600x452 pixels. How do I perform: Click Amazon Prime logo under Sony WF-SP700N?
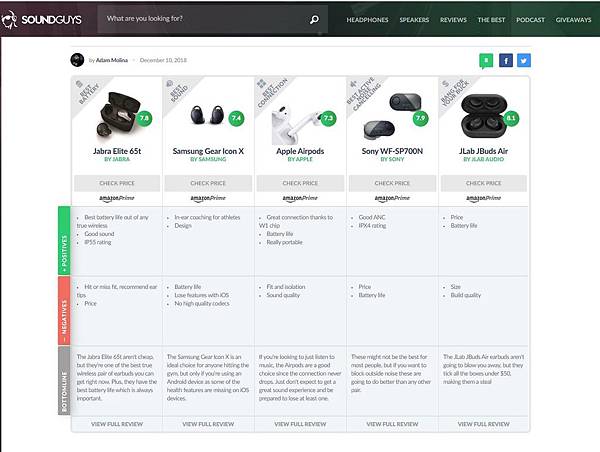(392, 198)
